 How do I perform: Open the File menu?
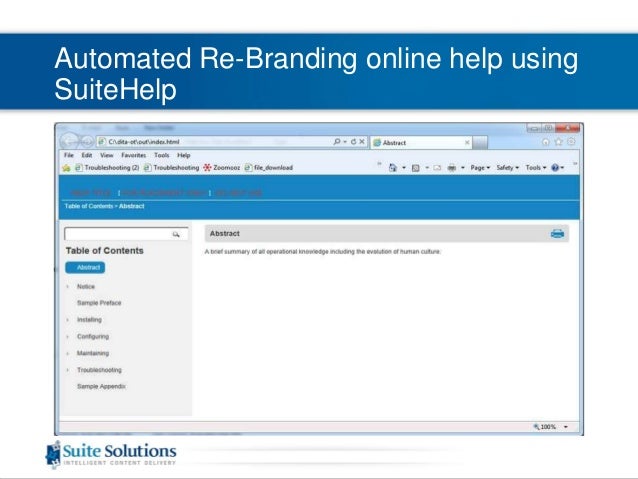tap(69, 155)
